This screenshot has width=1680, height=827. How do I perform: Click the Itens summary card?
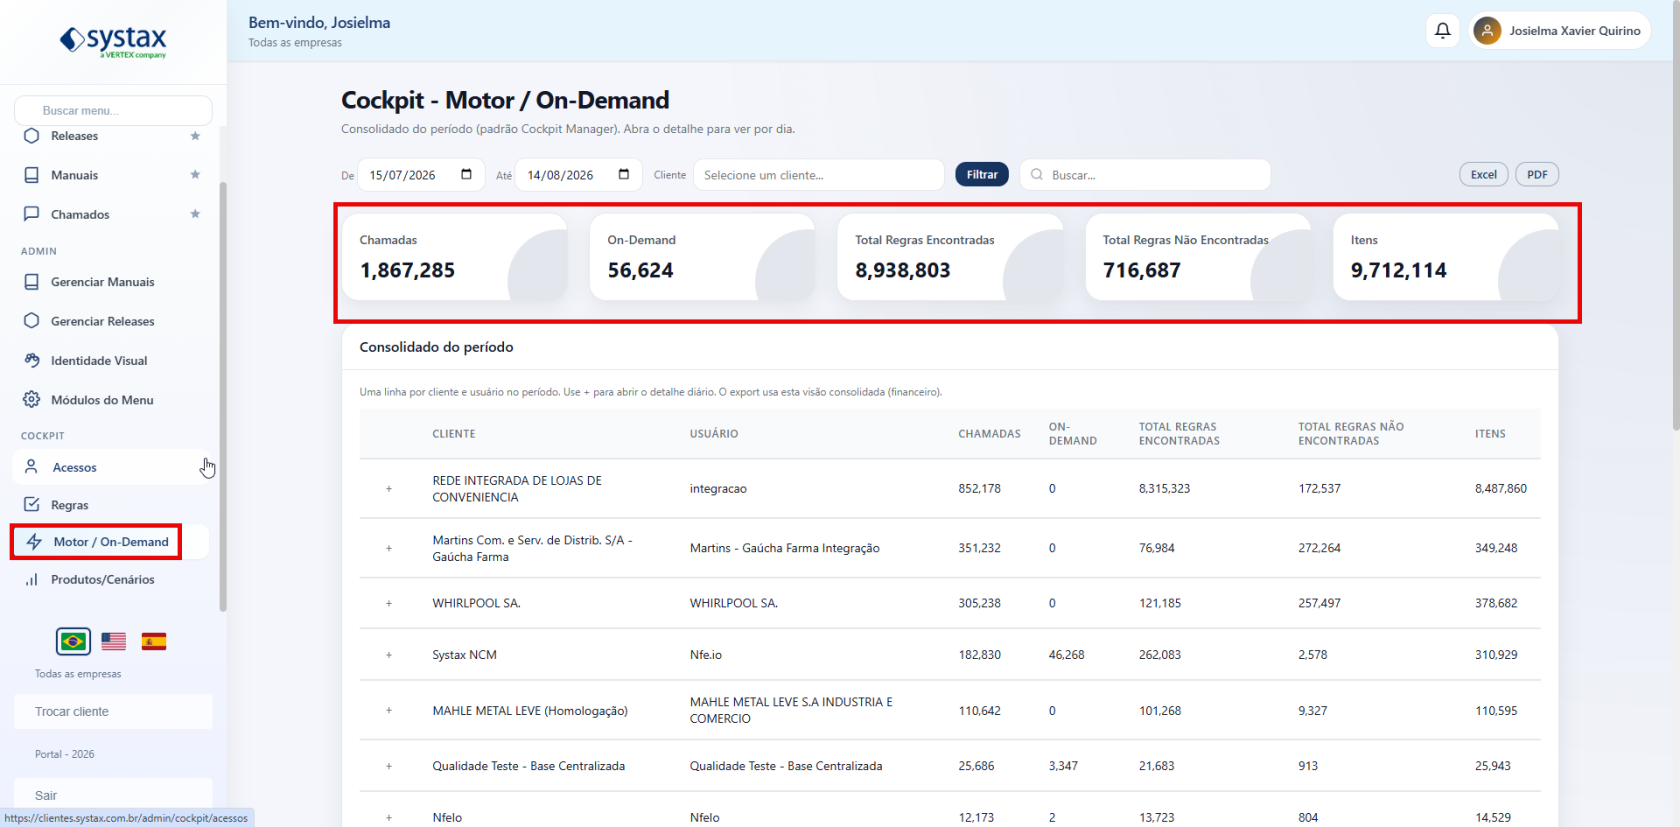point(1446,257)
